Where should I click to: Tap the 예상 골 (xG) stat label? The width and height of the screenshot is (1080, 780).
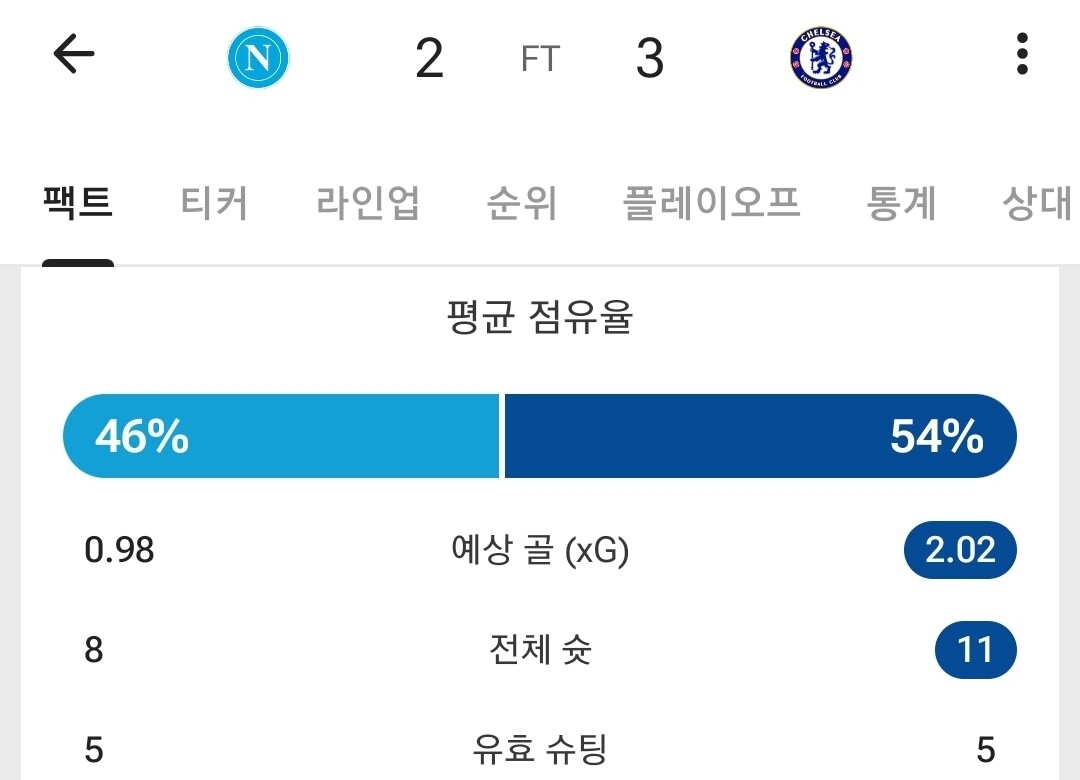click(540, 550)
